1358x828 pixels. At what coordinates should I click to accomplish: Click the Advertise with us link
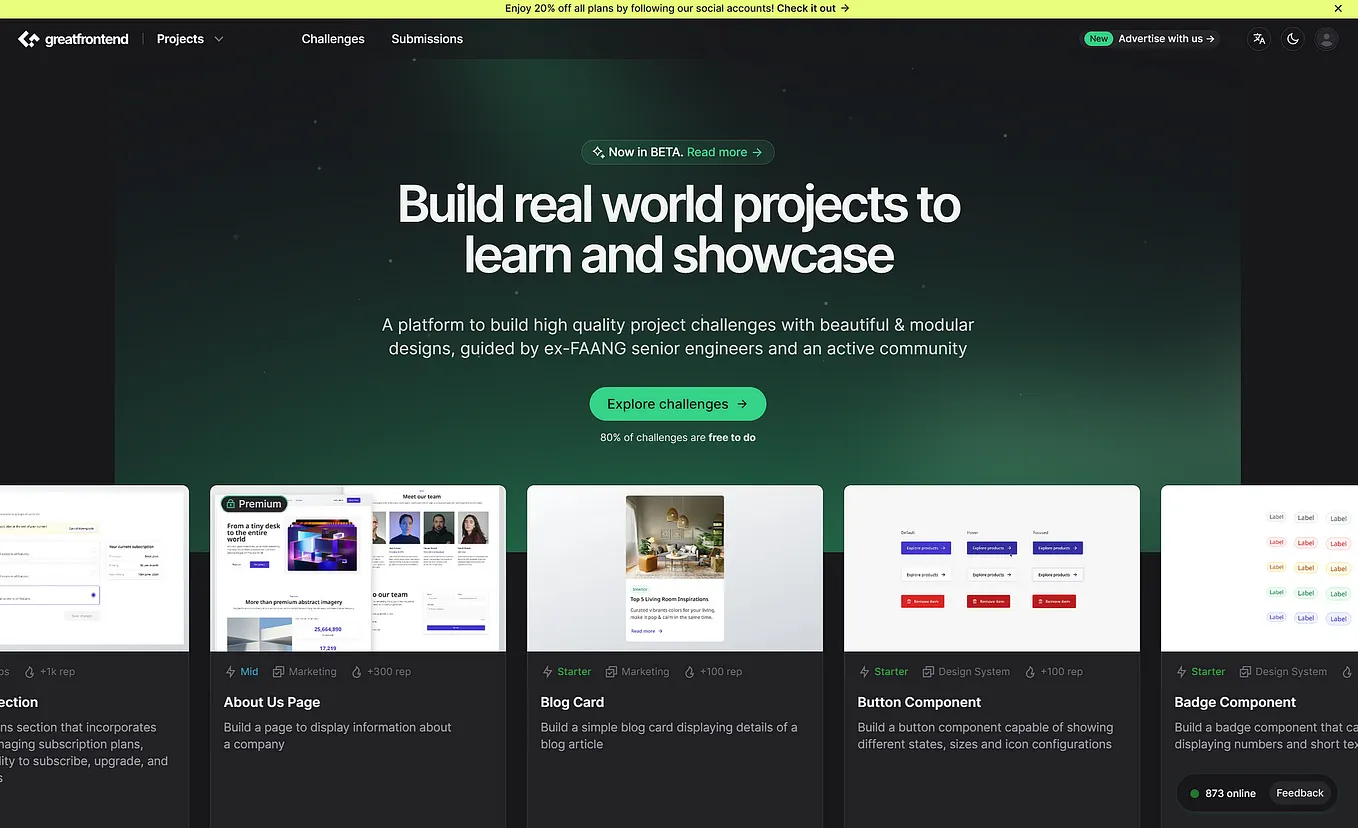(x=1166, y=39)
